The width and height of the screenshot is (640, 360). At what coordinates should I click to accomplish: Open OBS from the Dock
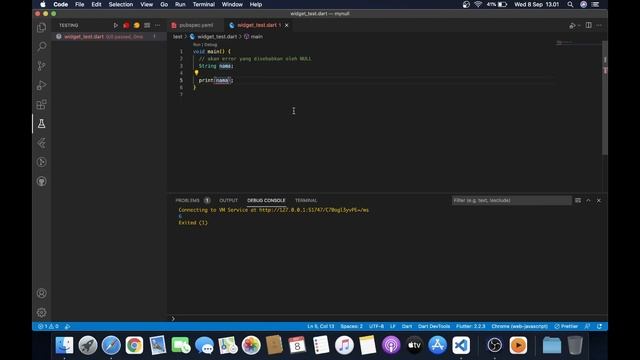pyautogui.click(x=495, y=345)
